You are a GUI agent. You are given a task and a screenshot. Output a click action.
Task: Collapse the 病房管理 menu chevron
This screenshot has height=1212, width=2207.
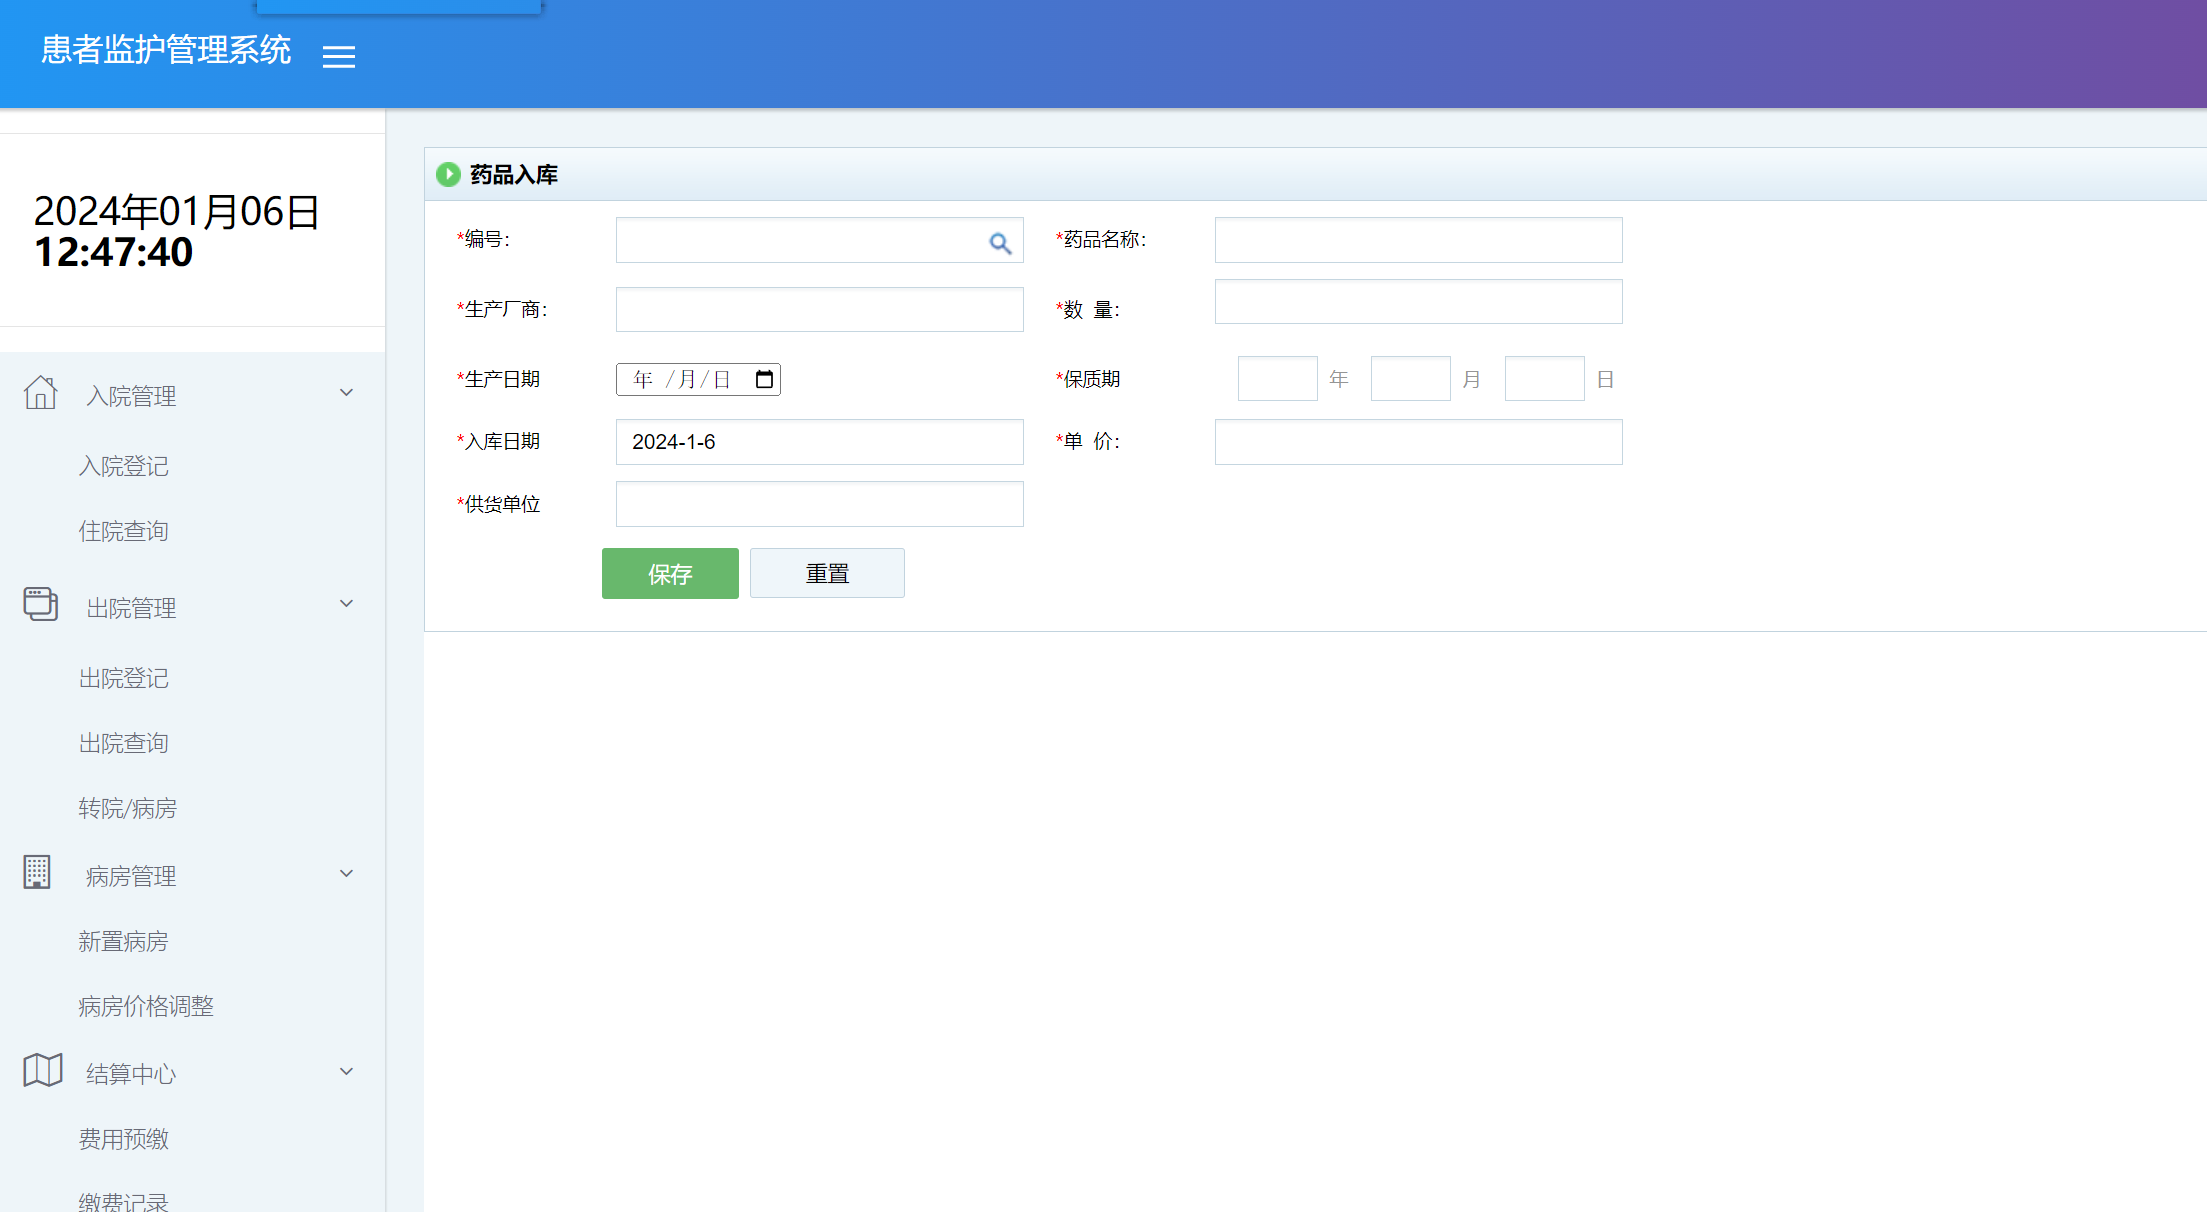pyautogui.click(x=346, y=874)
